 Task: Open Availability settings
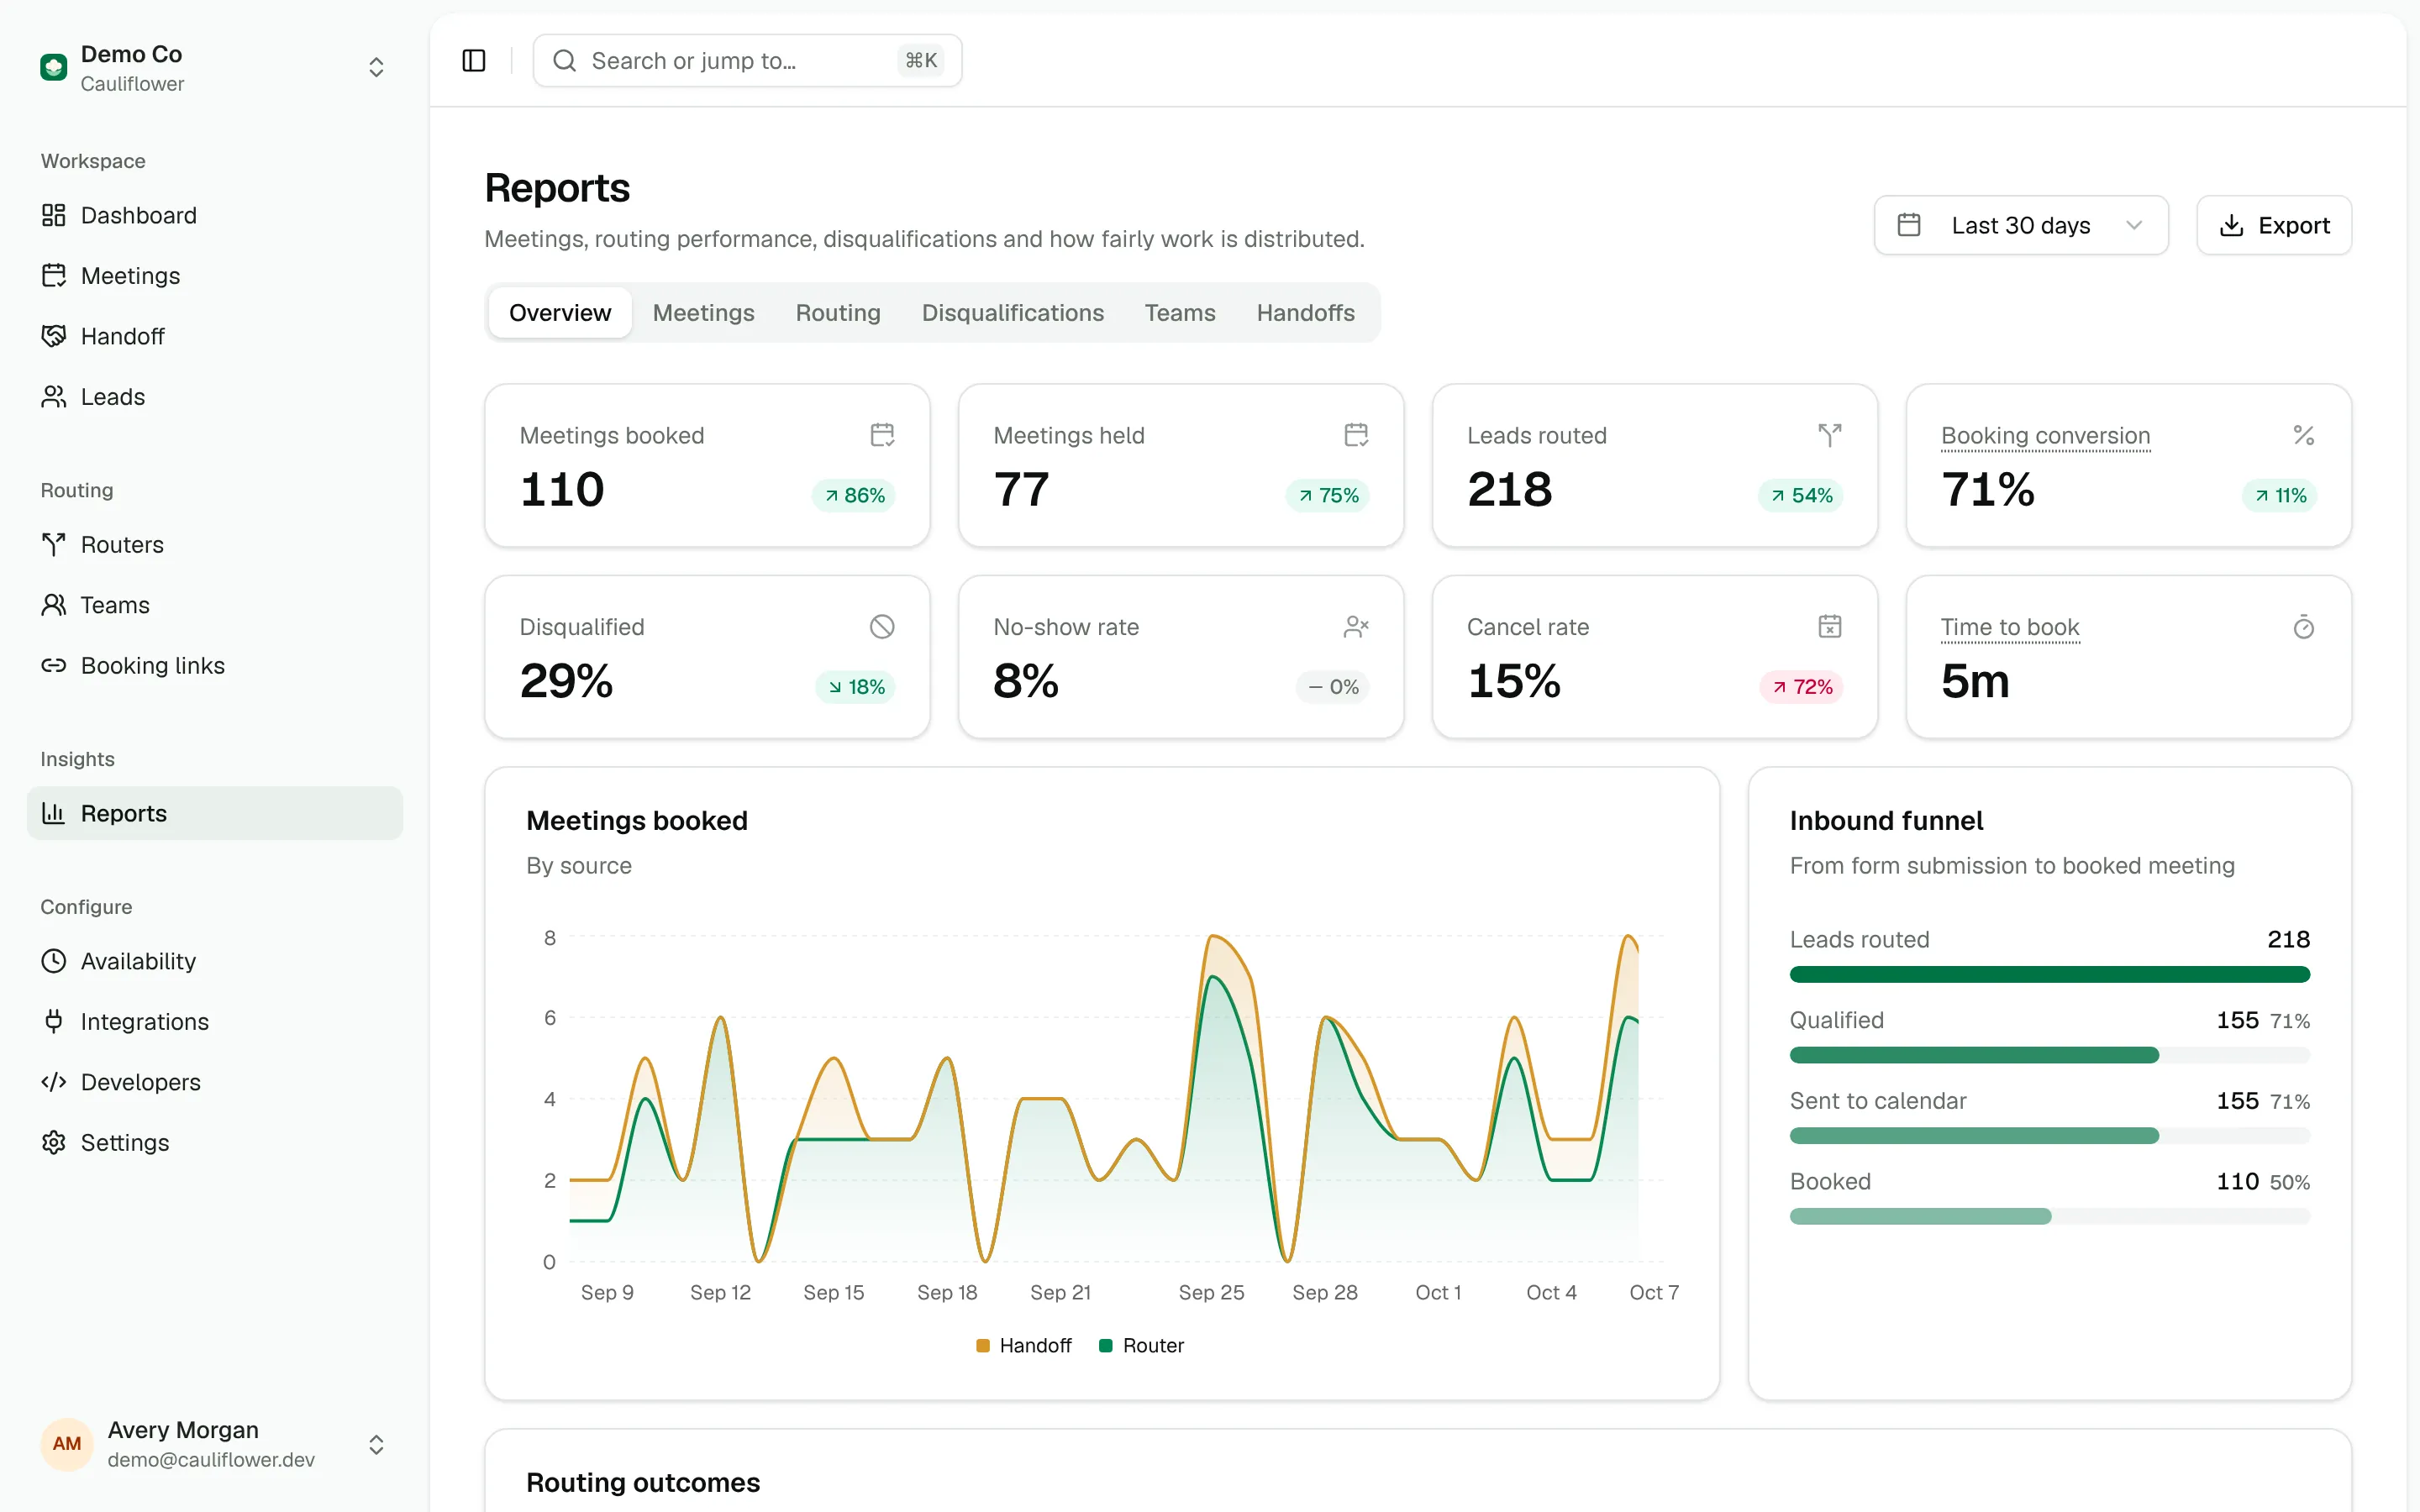point(214,961)
